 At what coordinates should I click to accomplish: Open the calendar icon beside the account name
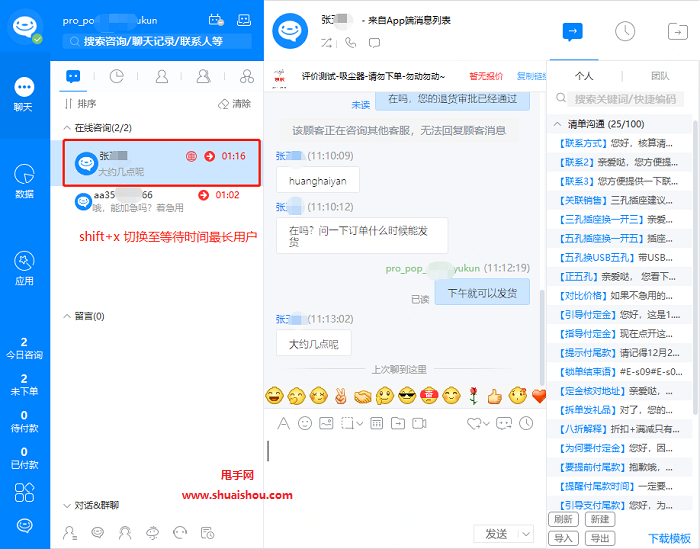coord(216,20)
